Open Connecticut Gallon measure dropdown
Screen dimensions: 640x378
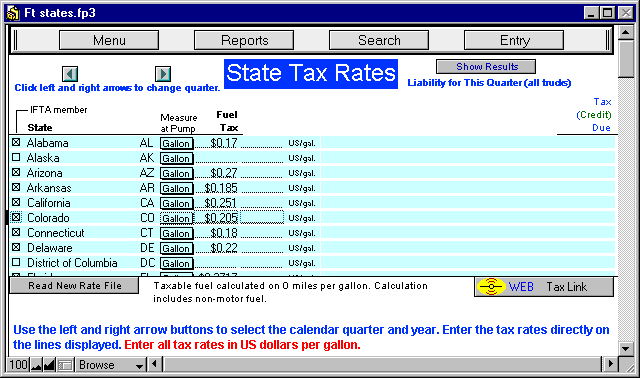point(176,233)
